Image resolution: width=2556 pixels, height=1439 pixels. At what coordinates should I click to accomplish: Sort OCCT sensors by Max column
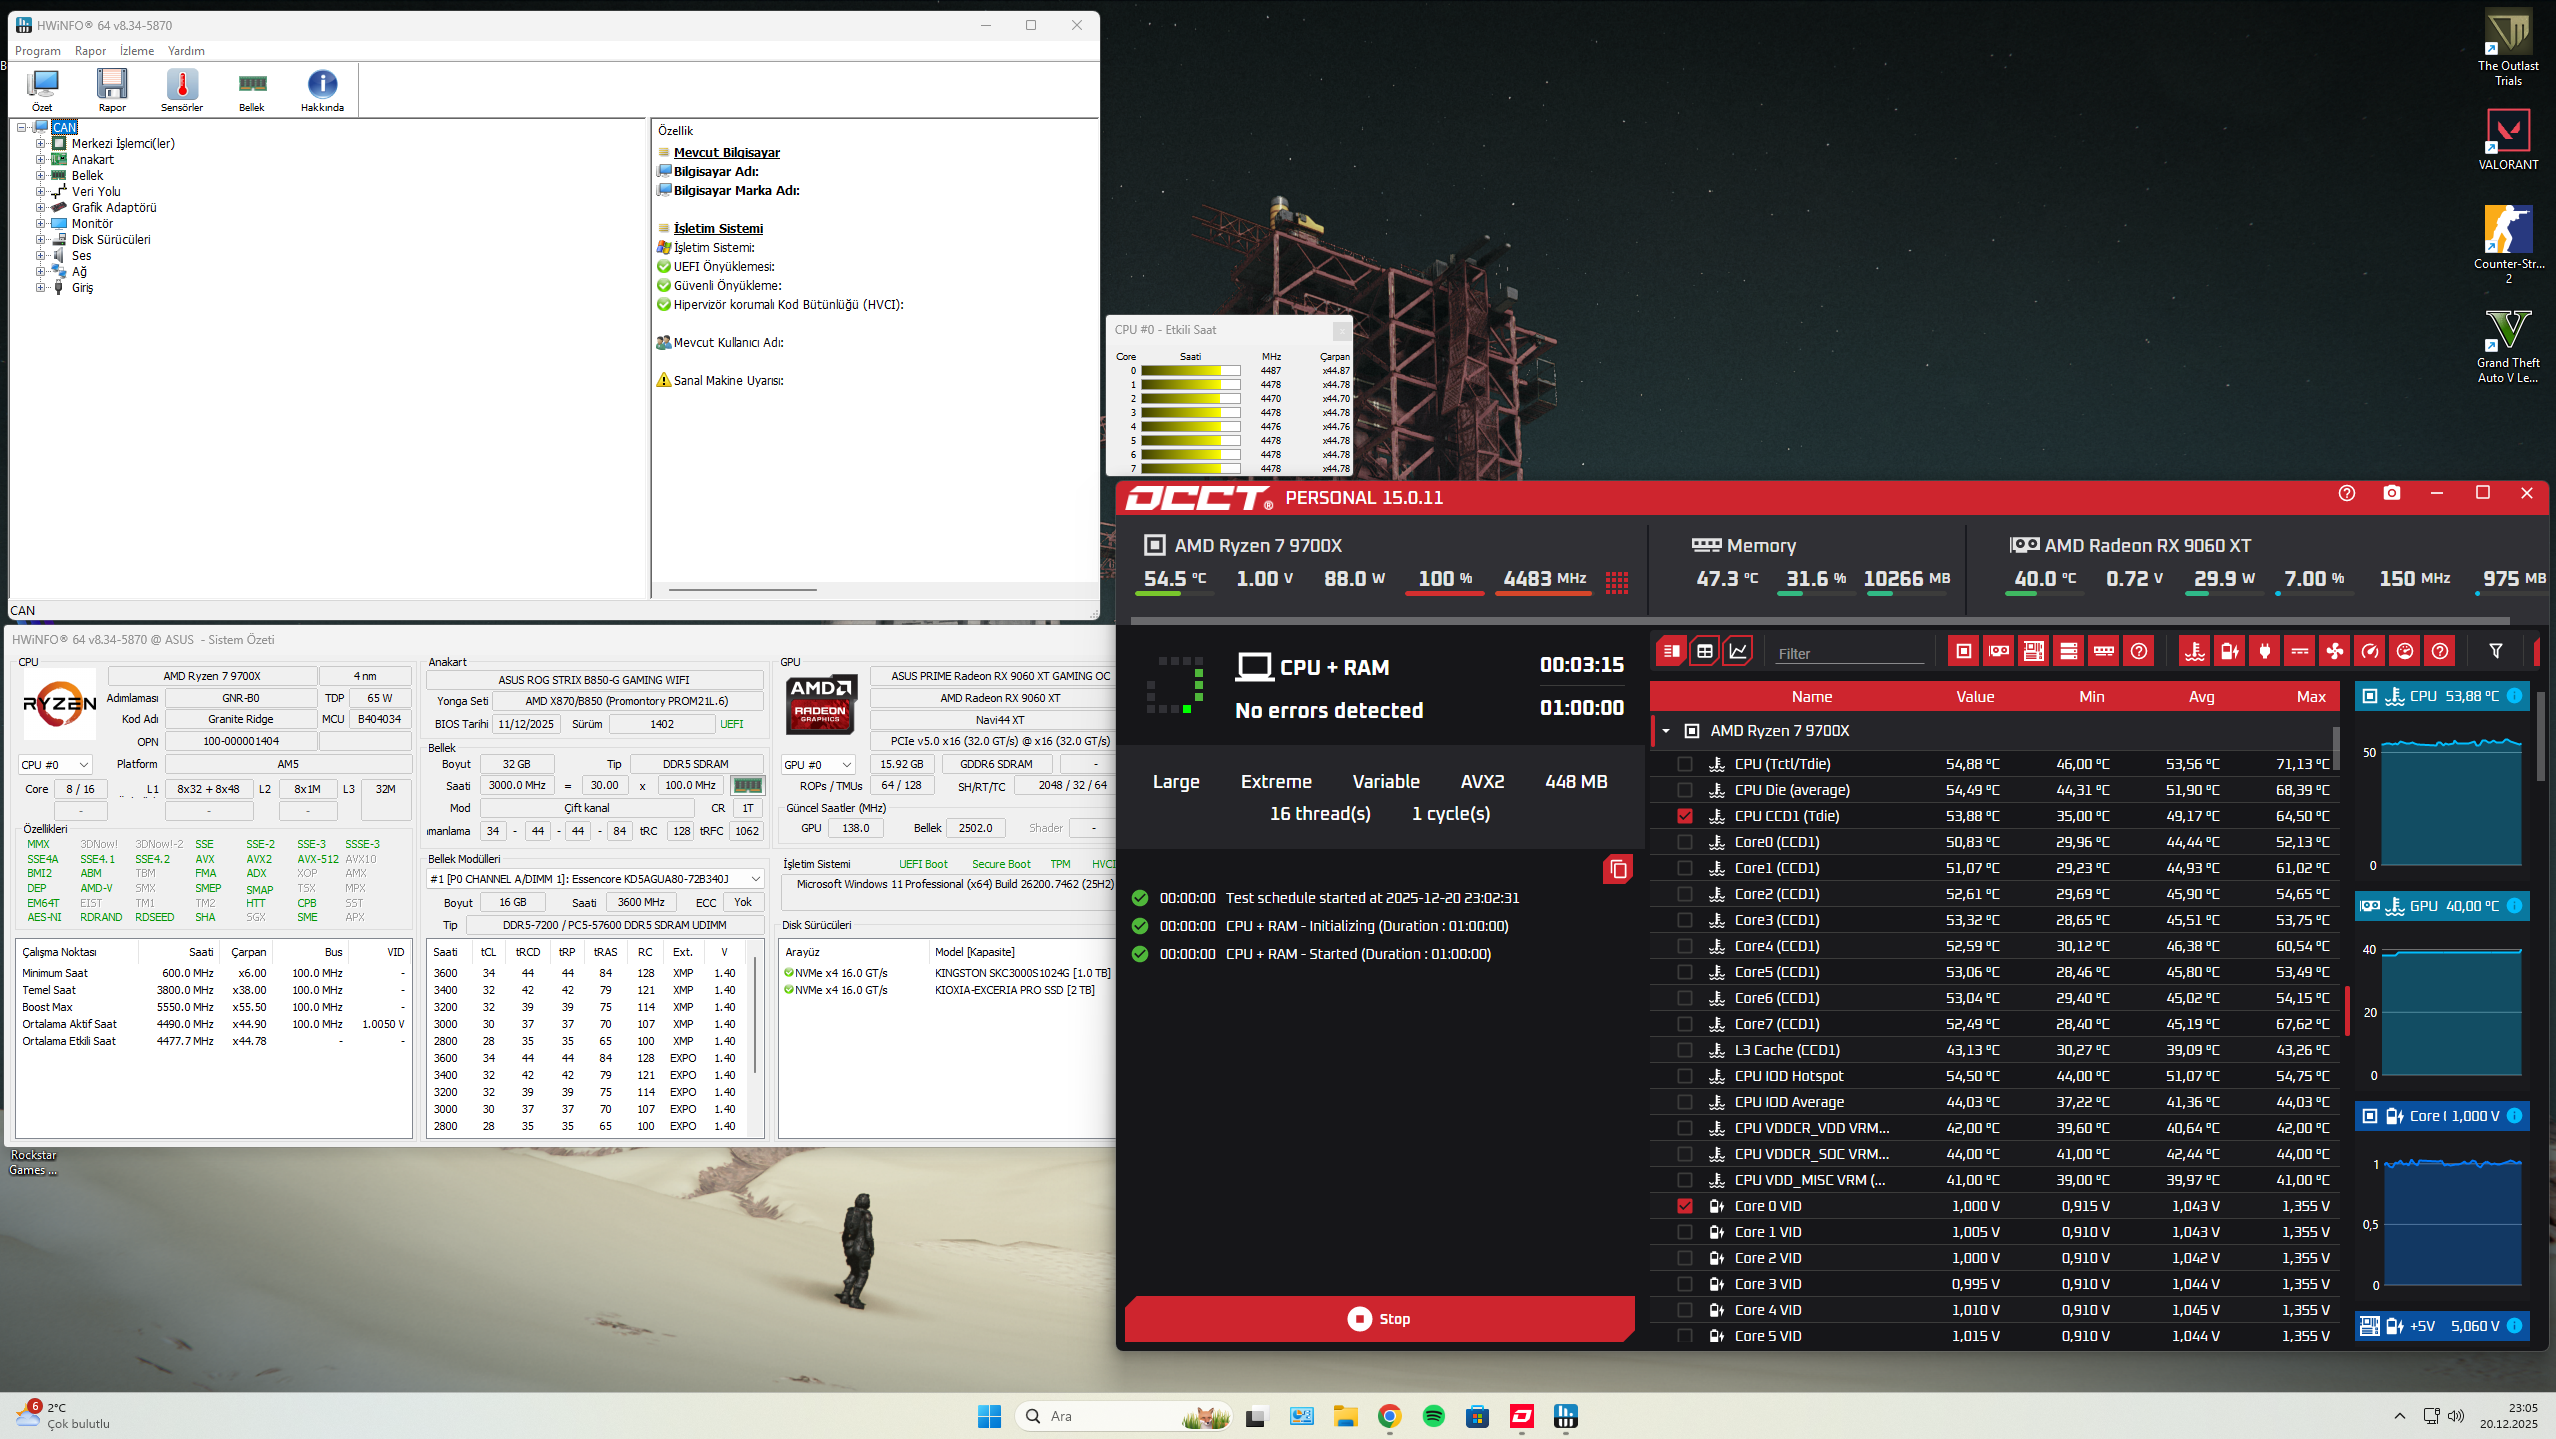[x=2311, y=697]
